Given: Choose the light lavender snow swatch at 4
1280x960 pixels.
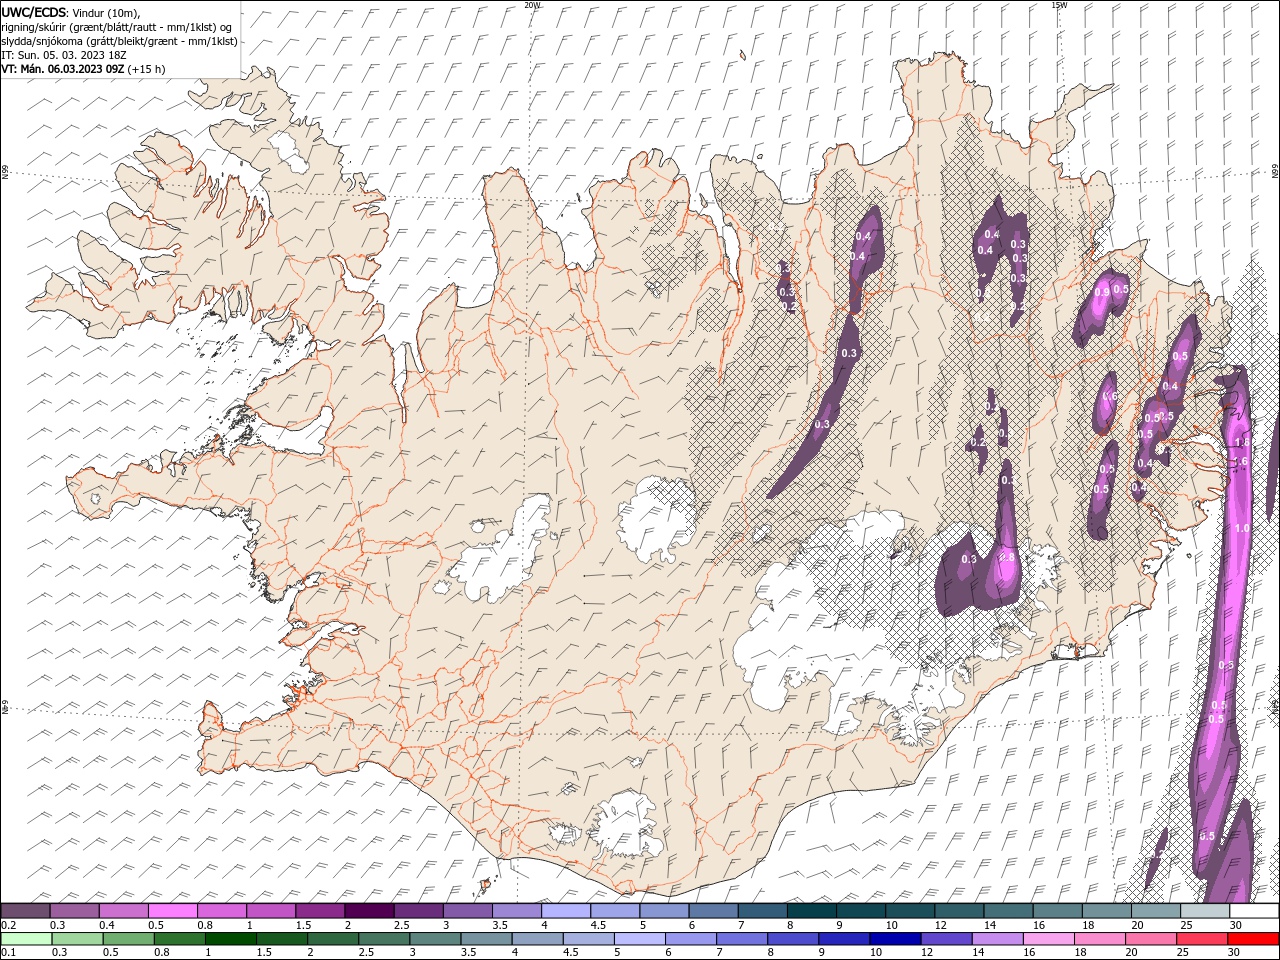Looking at the screenshot, I should (565, 911).
